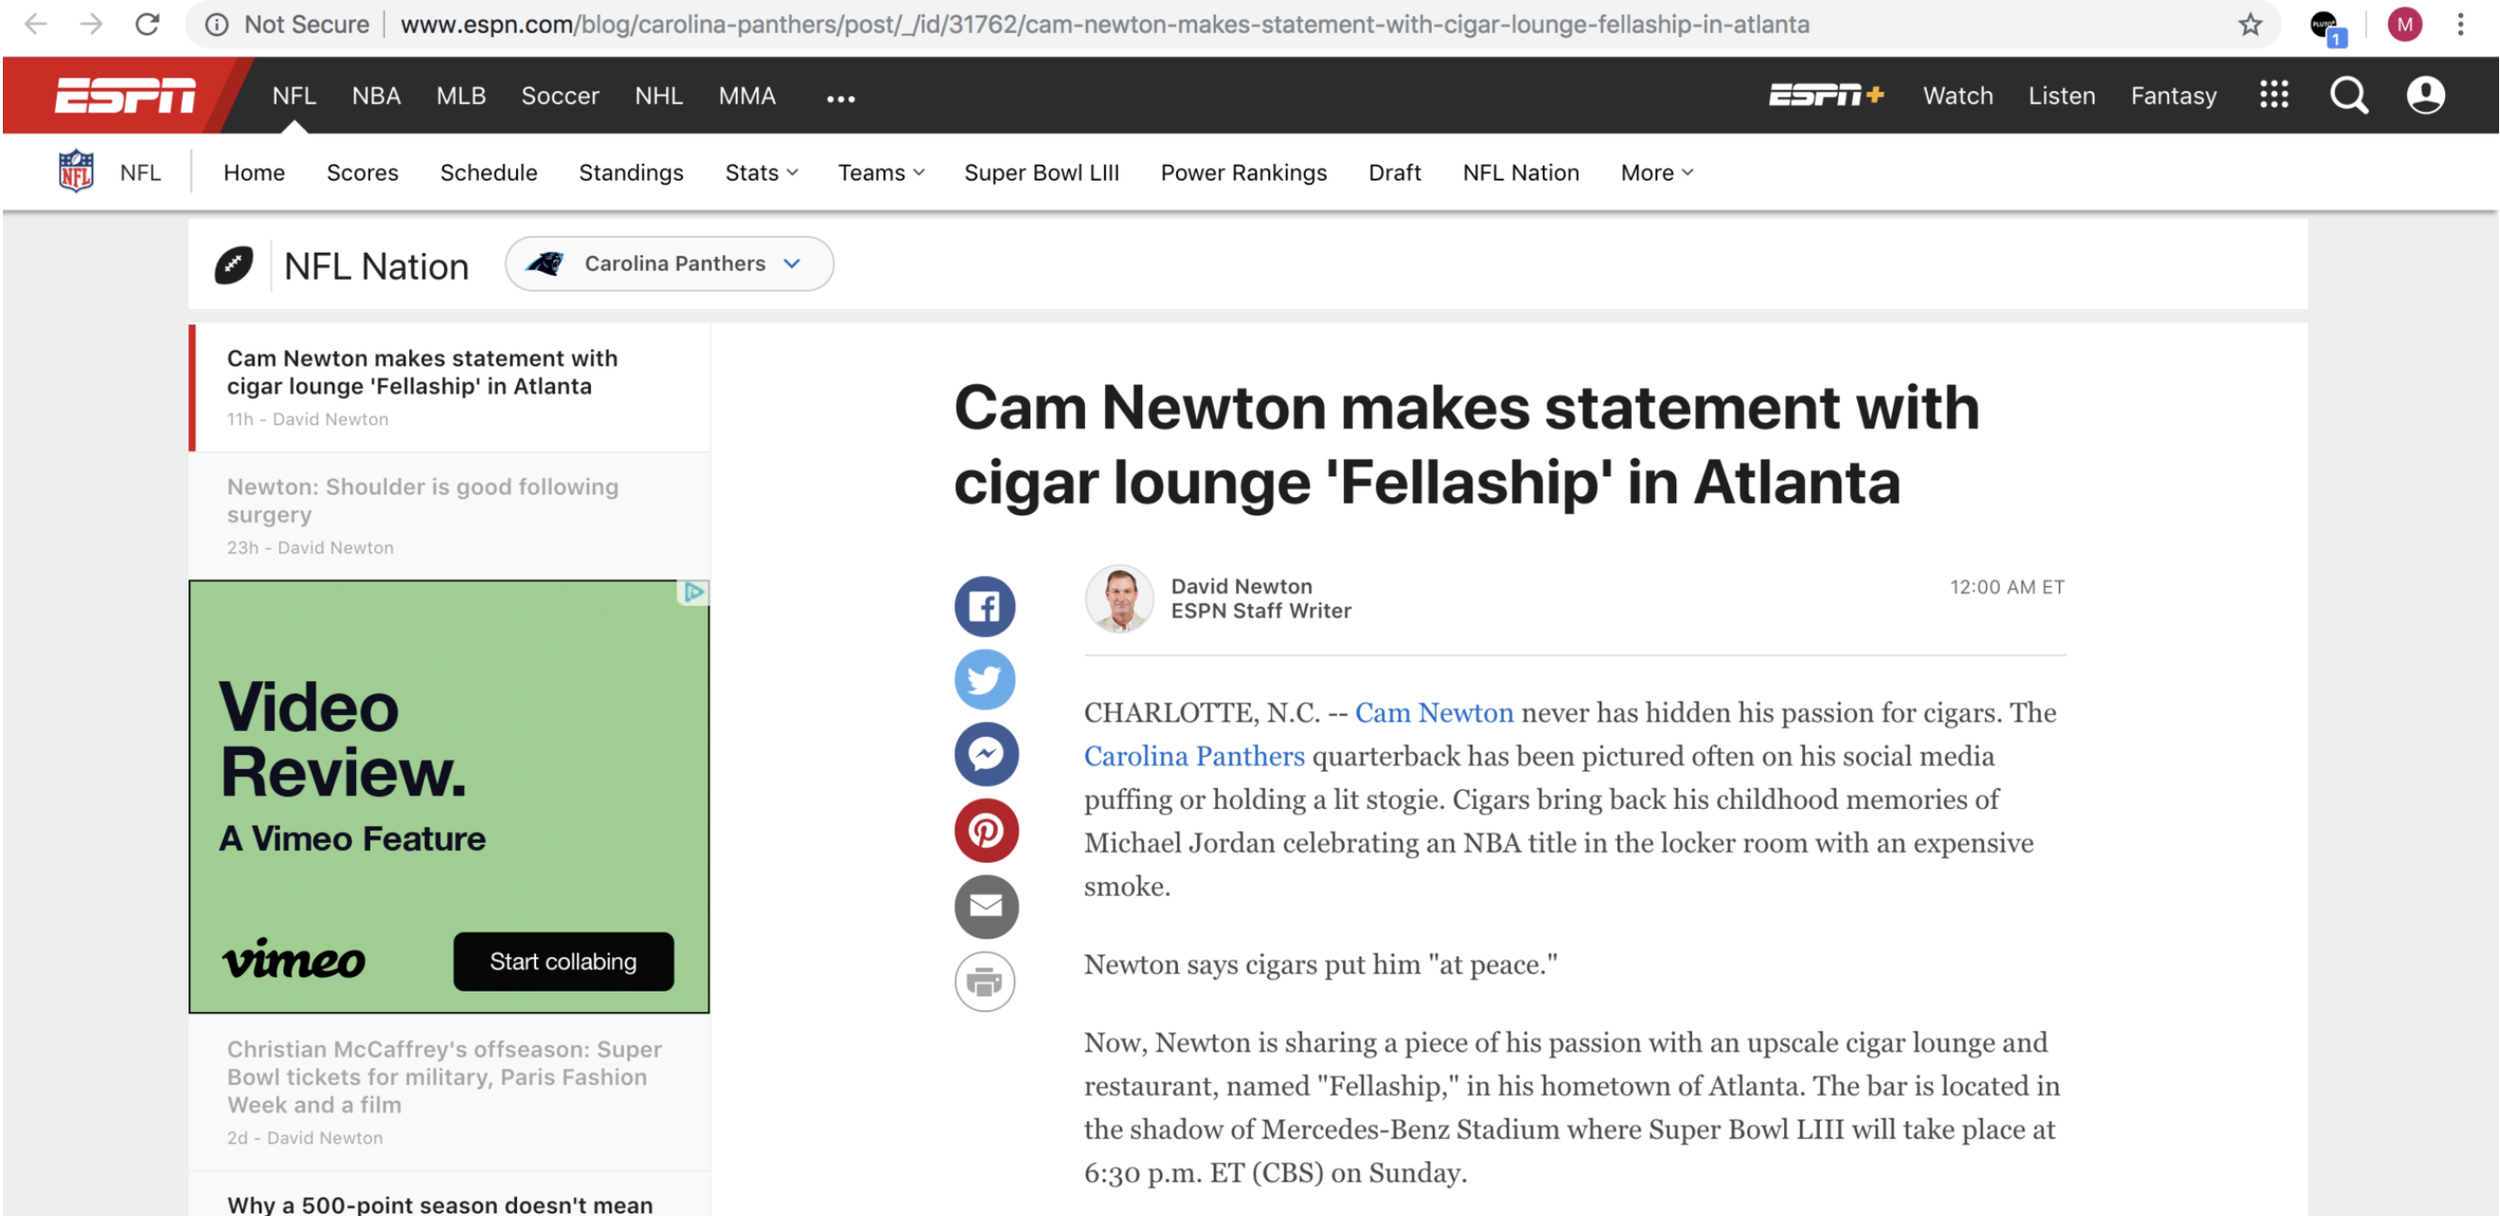Click the AdChoices icon on Vimeo ad
Screen dimensions: 2500x1216
point(693,592)
